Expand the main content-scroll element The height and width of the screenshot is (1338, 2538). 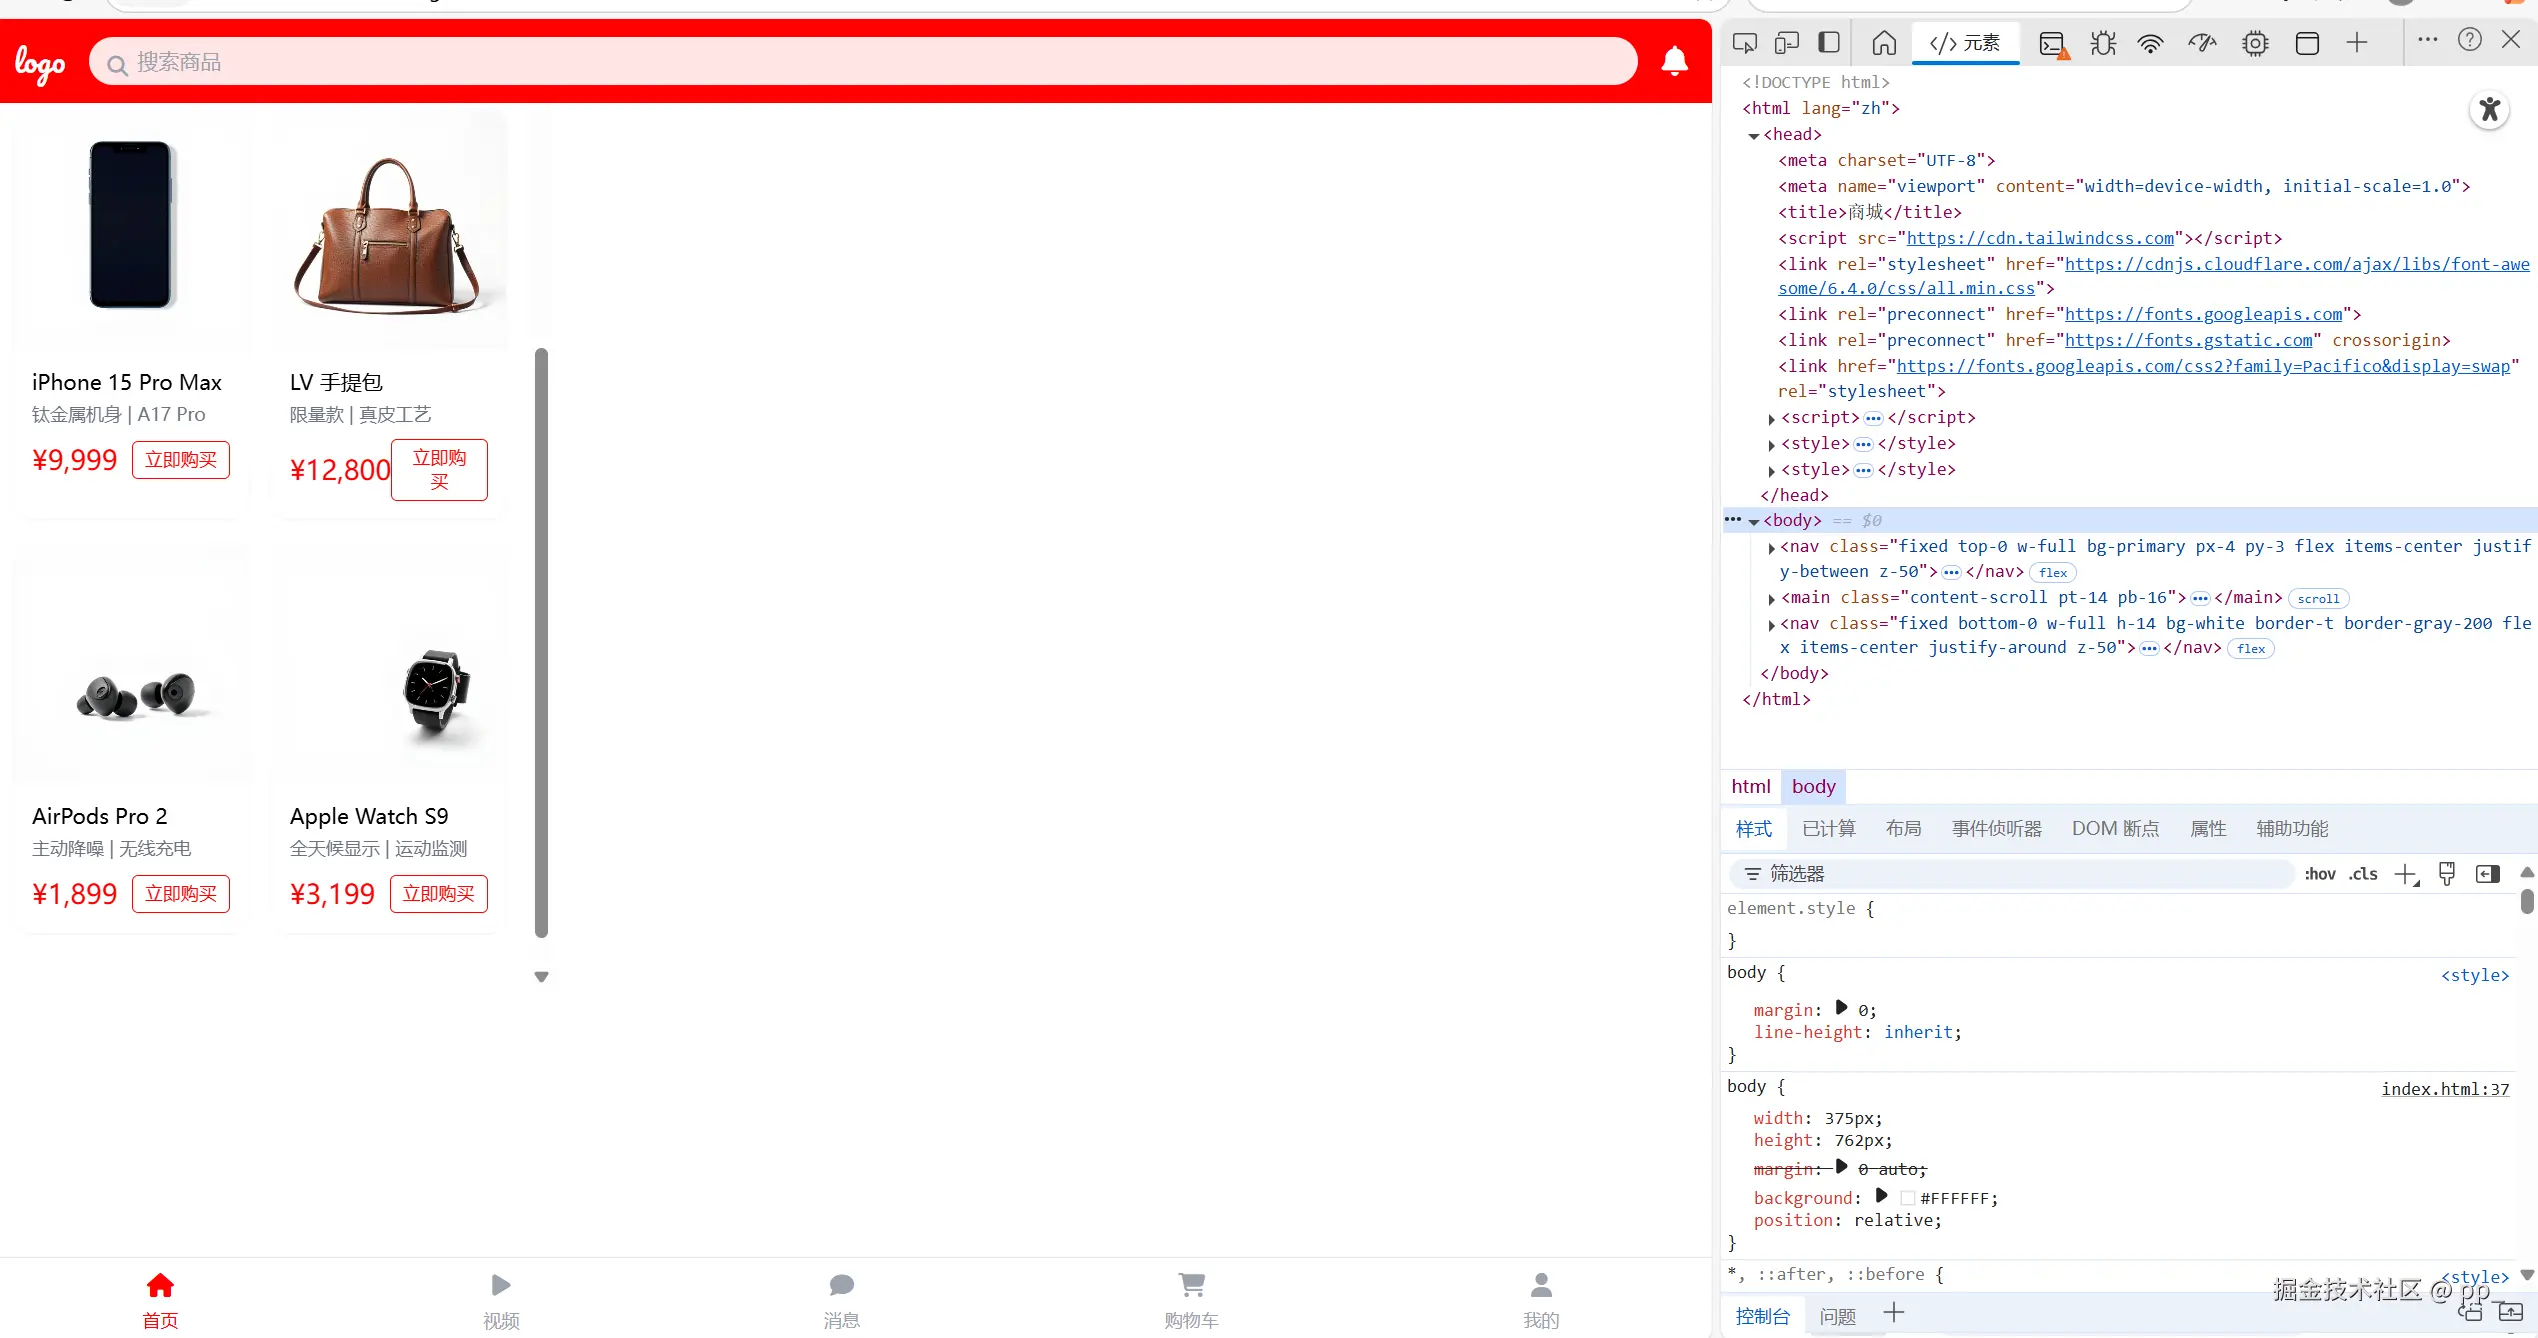(1772, 599)
